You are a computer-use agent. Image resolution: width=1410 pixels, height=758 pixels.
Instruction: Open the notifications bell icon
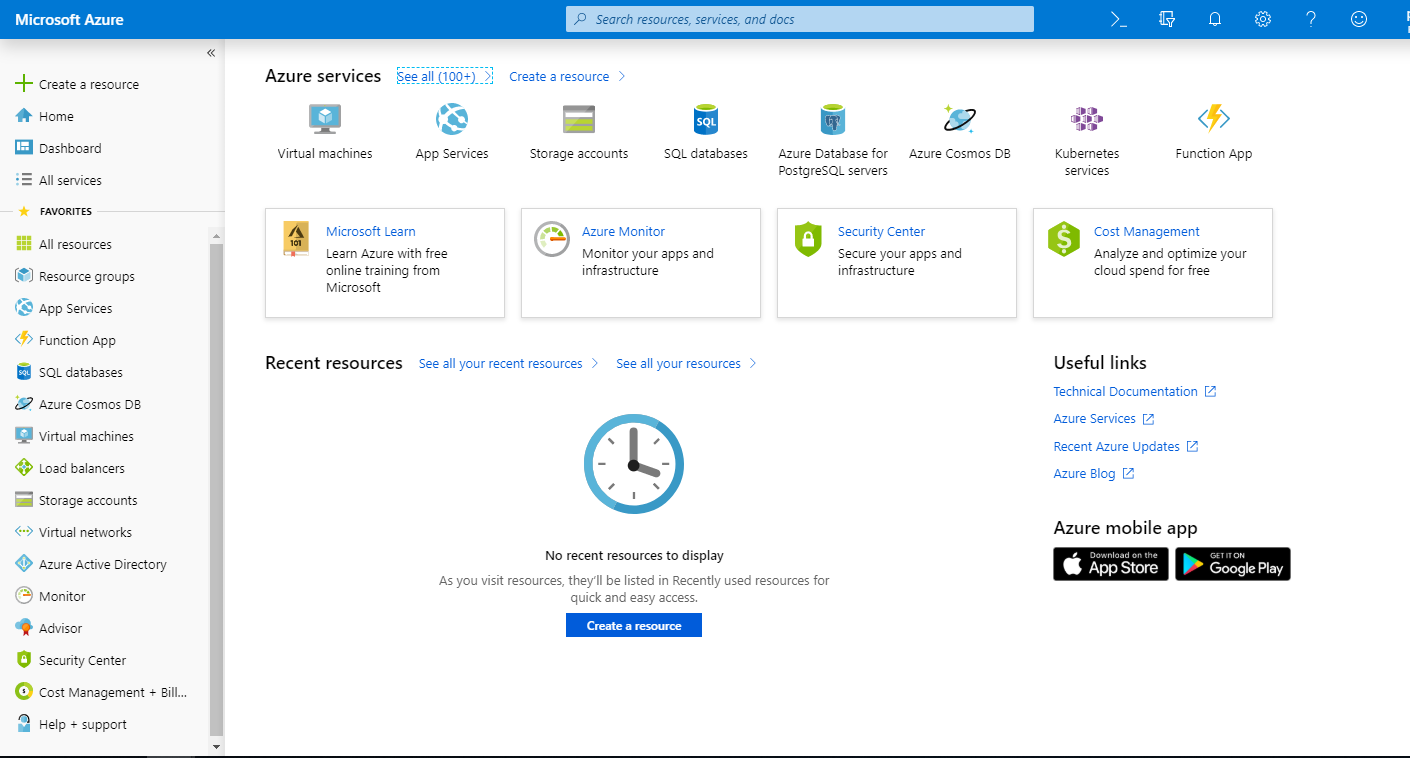pyautogui.click(x=1215, y=19)
